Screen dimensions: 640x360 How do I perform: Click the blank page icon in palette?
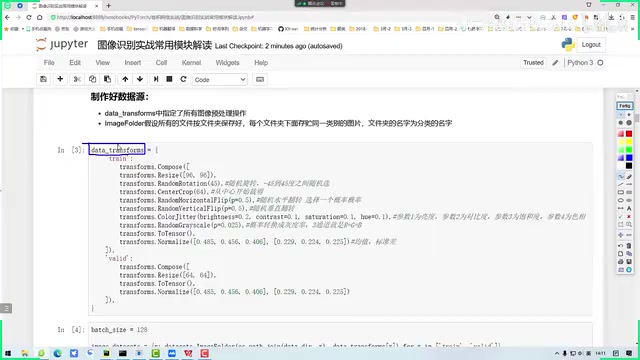click(x=620, y=253)
